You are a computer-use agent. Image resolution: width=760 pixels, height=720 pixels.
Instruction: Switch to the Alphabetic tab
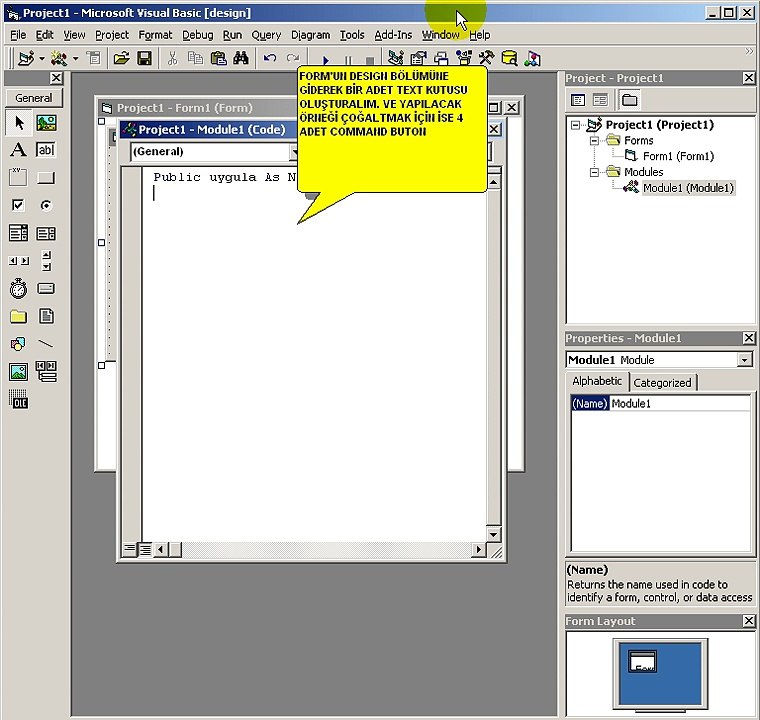point(597,381)
